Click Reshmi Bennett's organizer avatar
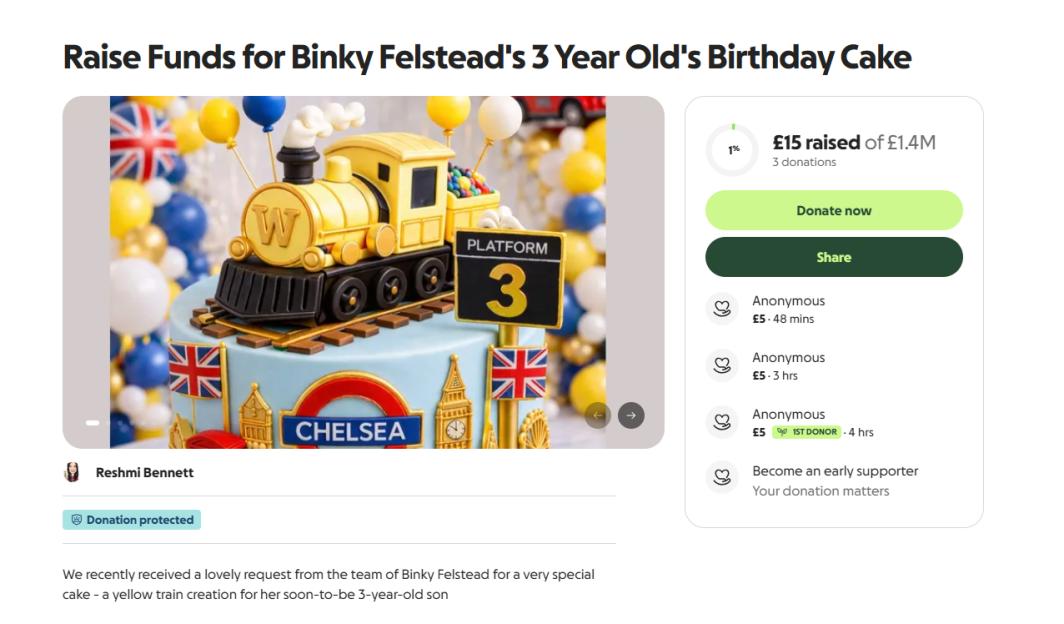 [x=72, y=472]
